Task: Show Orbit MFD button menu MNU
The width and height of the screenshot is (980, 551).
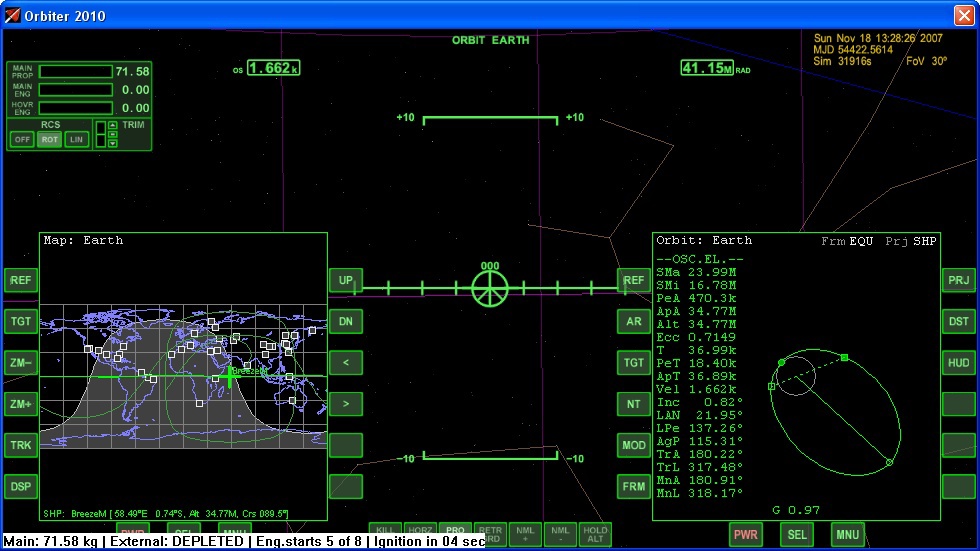Action: pos(848,535)
